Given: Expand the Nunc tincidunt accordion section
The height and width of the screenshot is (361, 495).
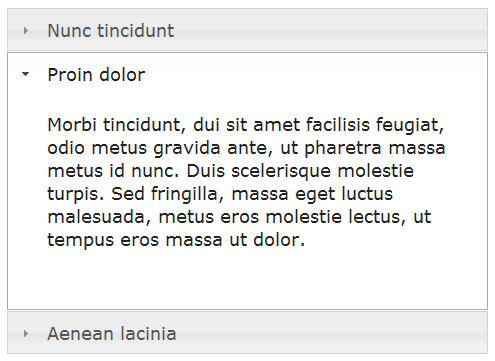Looking at the screenshot, I should pyautogui.click(x=247, y=30).
